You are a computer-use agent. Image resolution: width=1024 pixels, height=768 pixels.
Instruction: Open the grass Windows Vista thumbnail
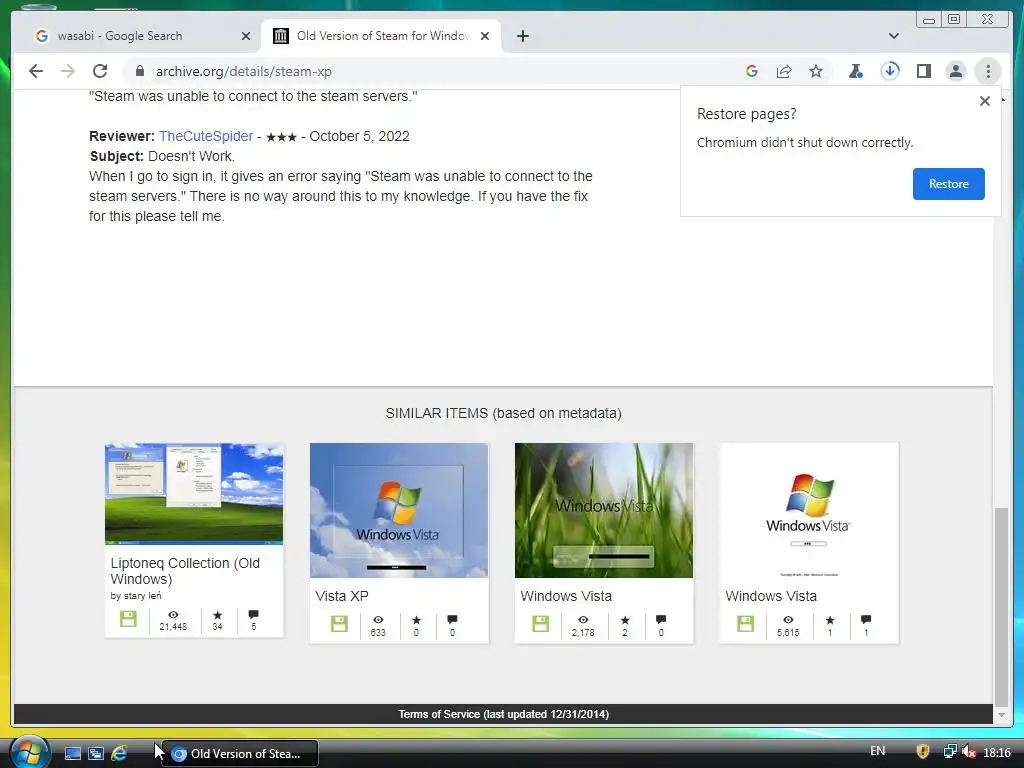(x=604, y=510)
